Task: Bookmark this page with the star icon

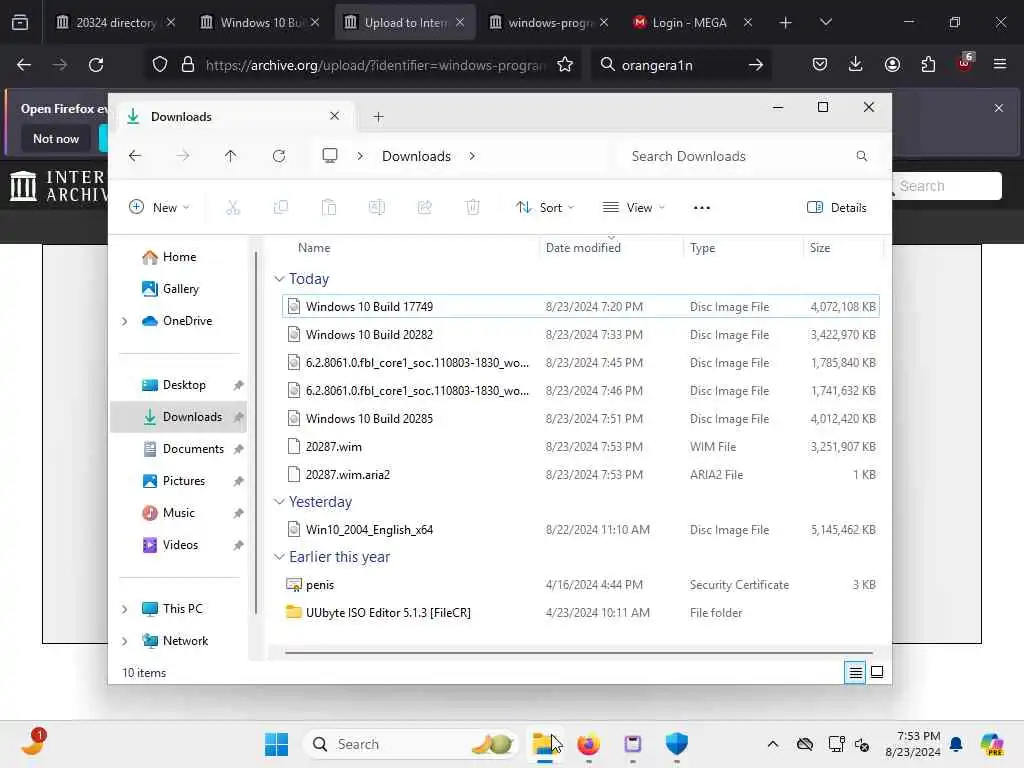Action: pyautogui.click(x=565, y=65)
